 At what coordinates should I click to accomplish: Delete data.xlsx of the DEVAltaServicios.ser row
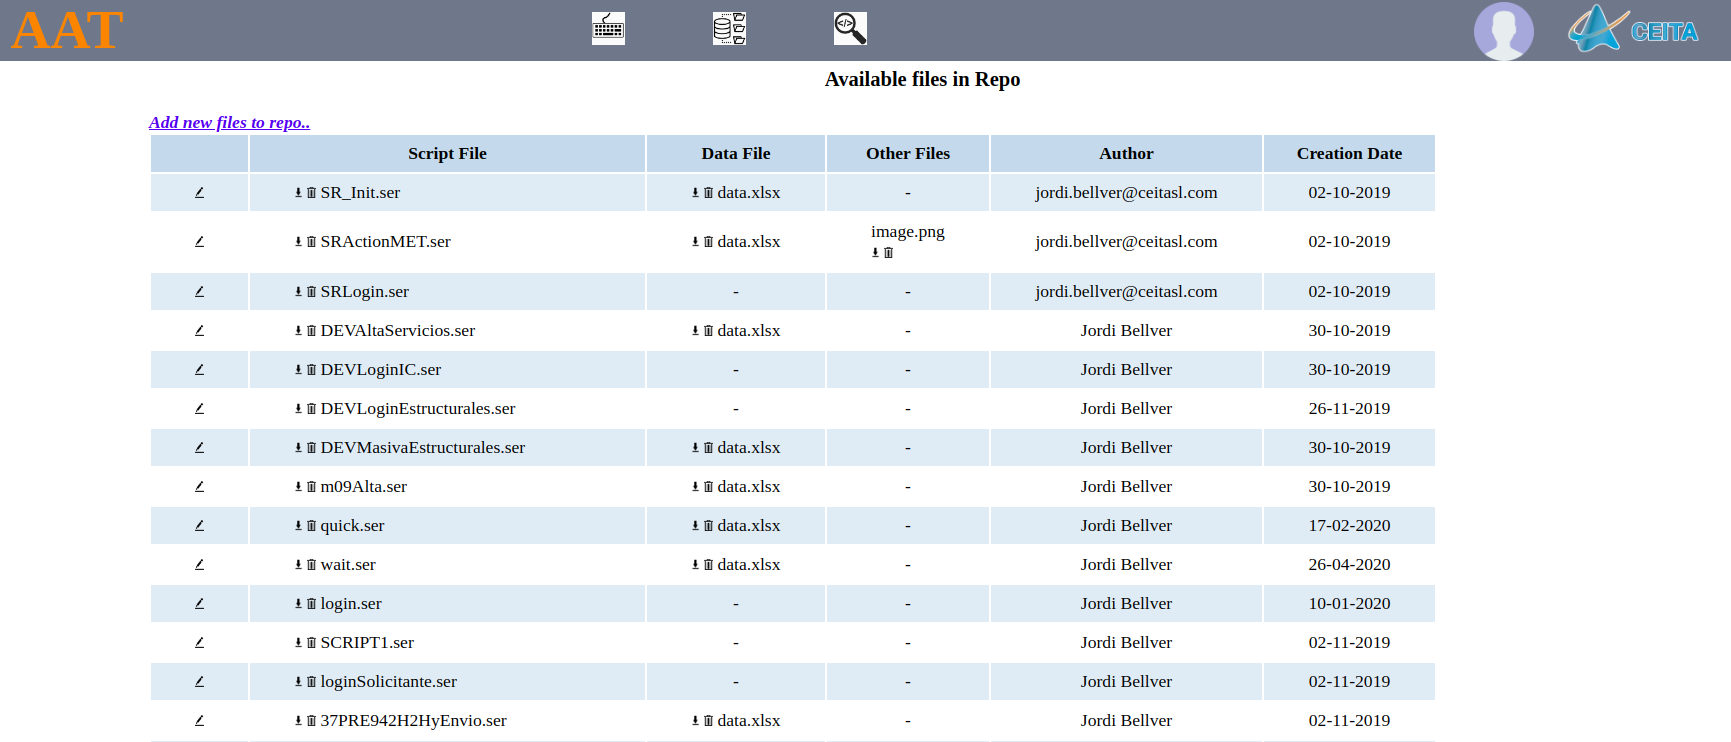coord(708,331)
